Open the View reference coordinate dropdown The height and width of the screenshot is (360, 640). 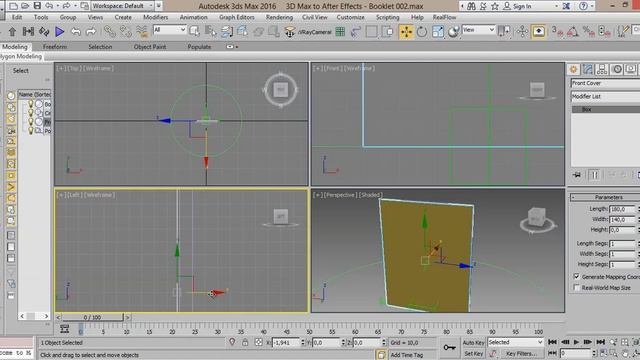click(x=478, y=30)
